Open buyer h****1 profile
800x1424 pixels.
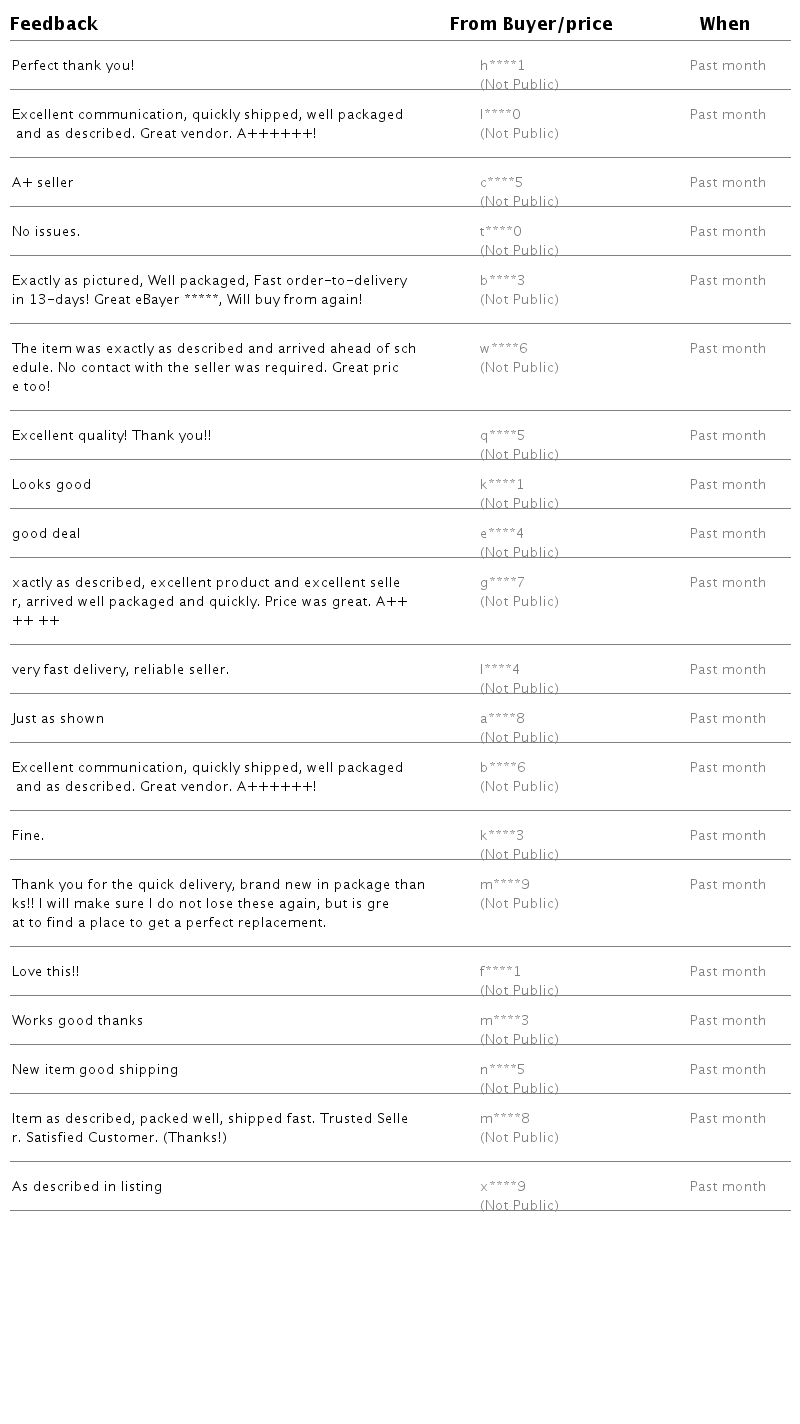click(502, 66)
